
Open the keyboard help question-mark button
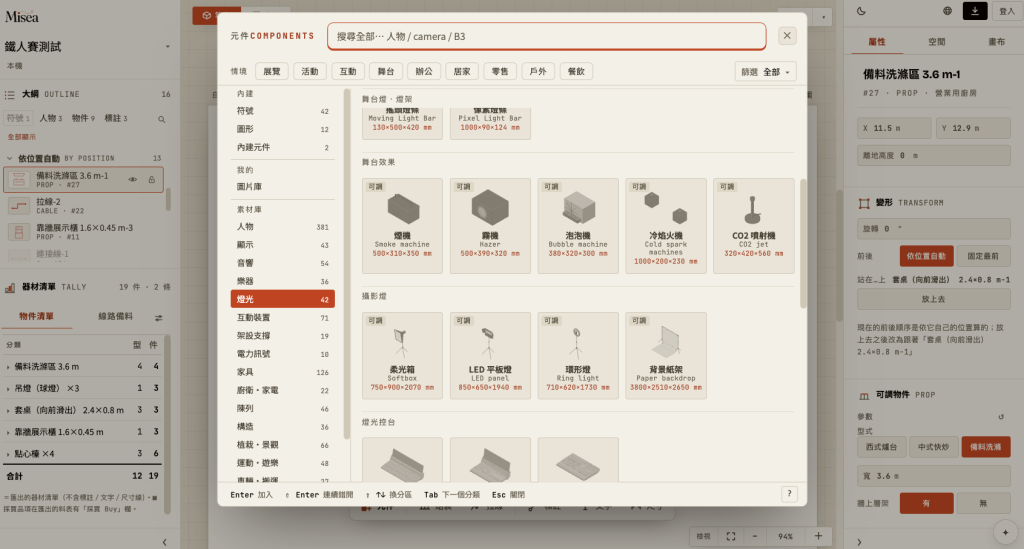pos(789,494)
